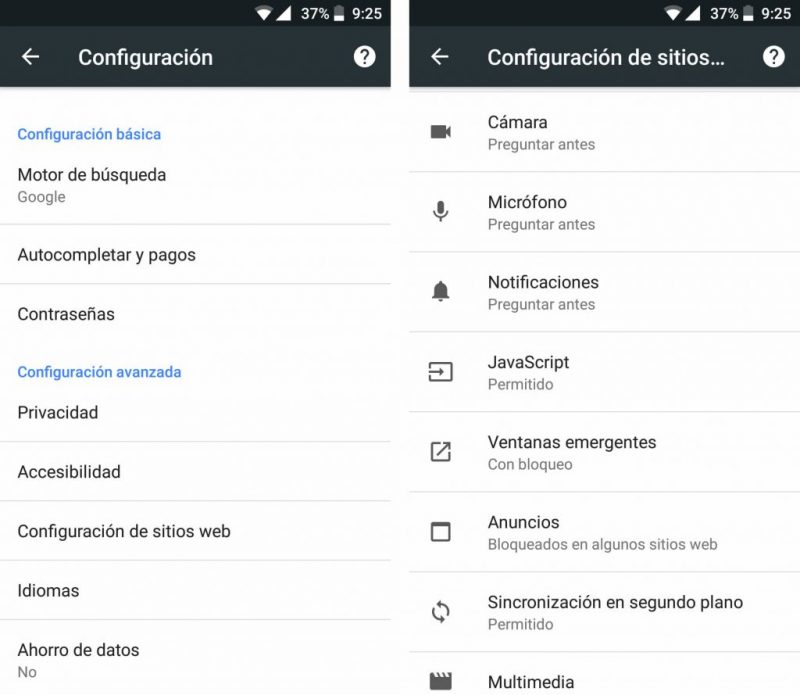800x695 pixels.
Task: Go back from Configuración de sitios screen
Action: tap(440, 57)
